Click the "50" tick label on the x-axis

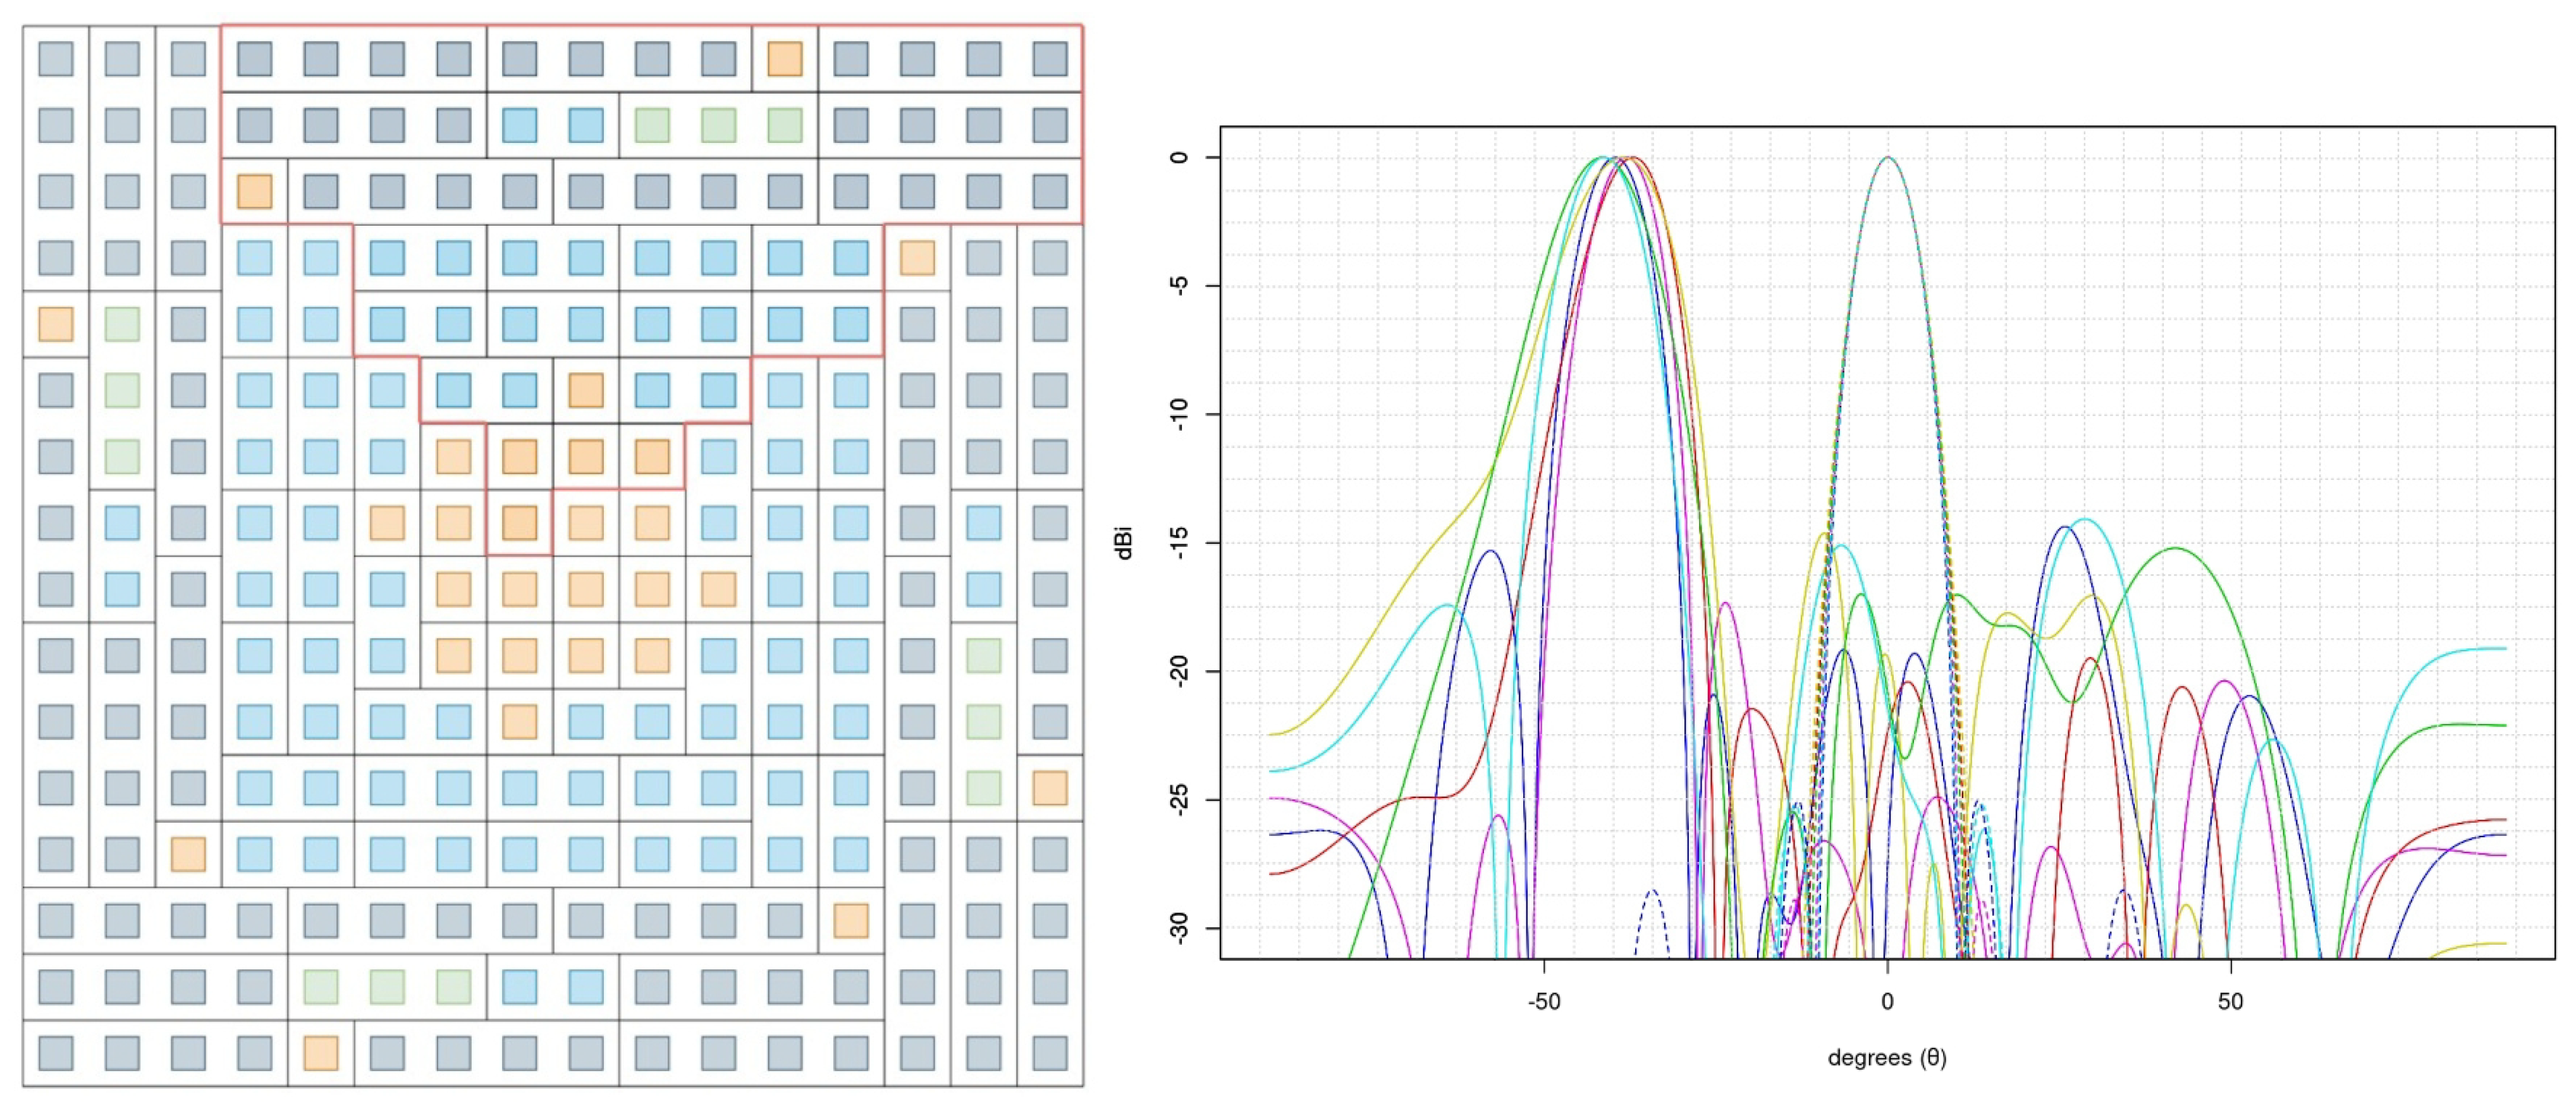click(x=2230, y=1002)
